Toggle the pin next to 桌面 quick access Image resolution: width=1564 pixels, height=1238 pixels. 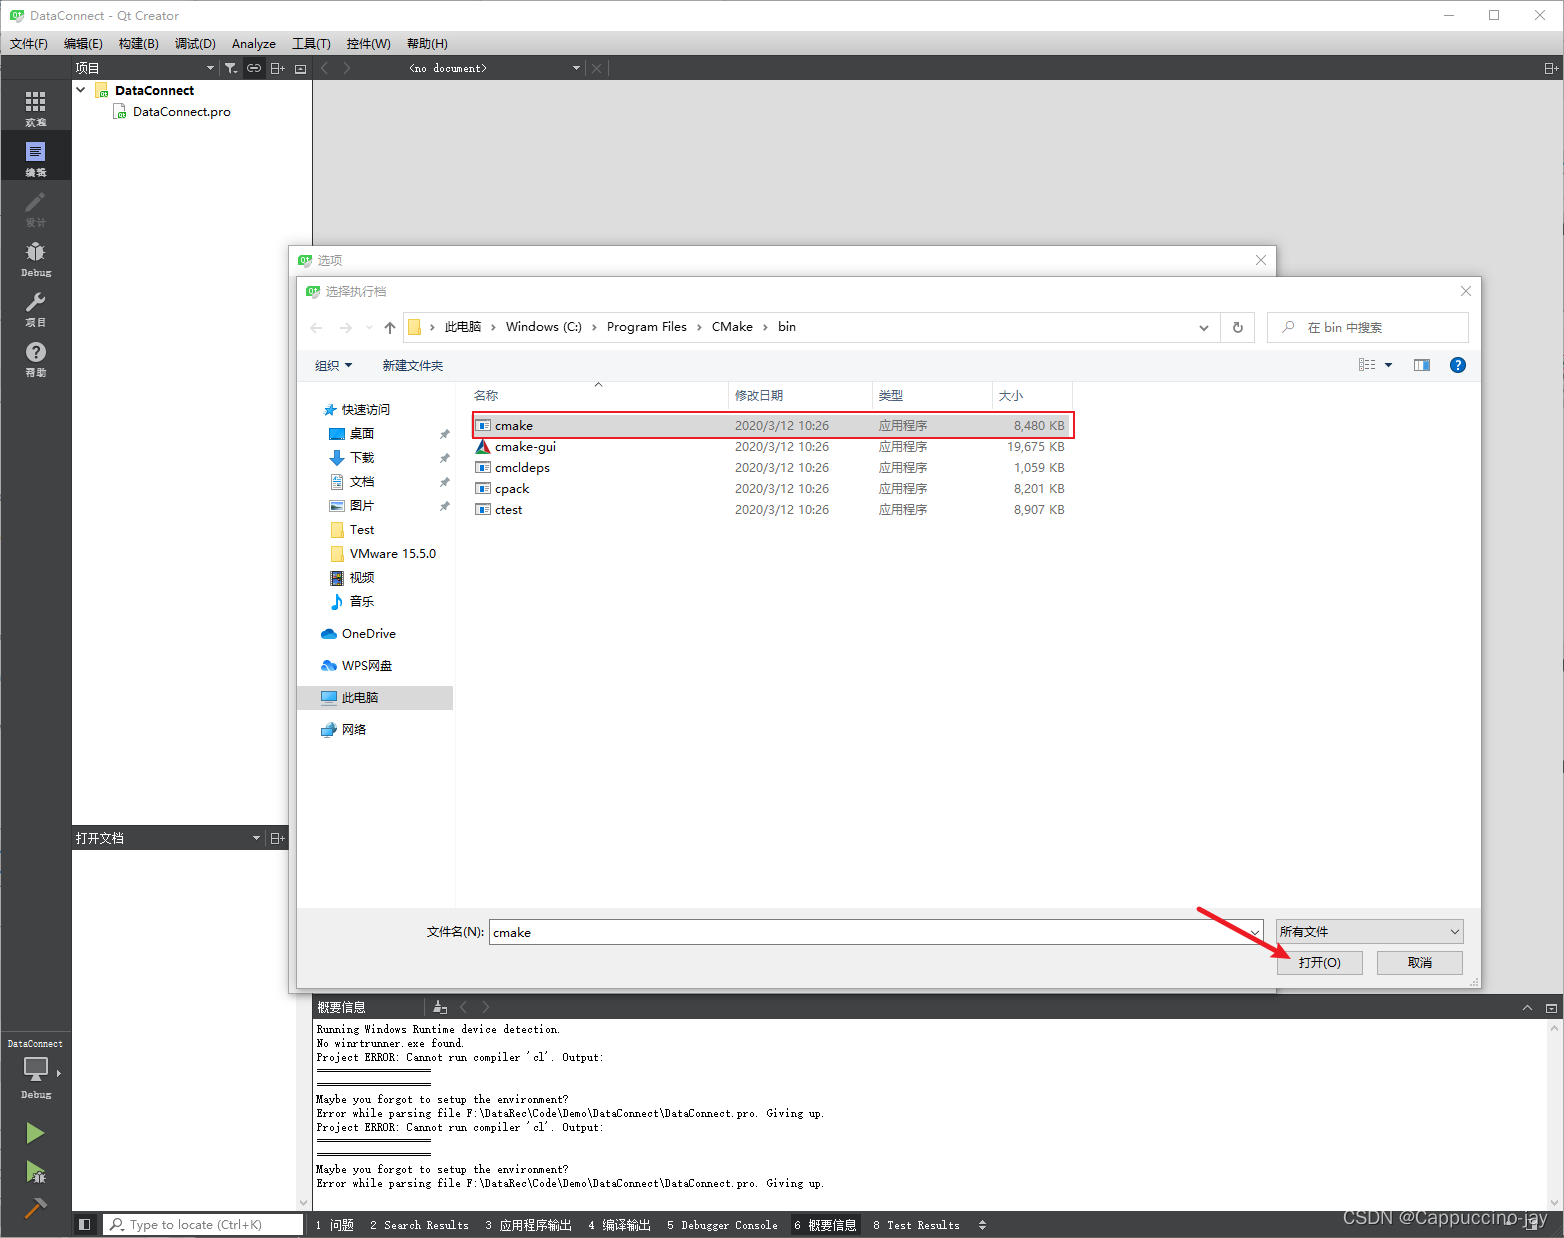click(x=443, y=433)
